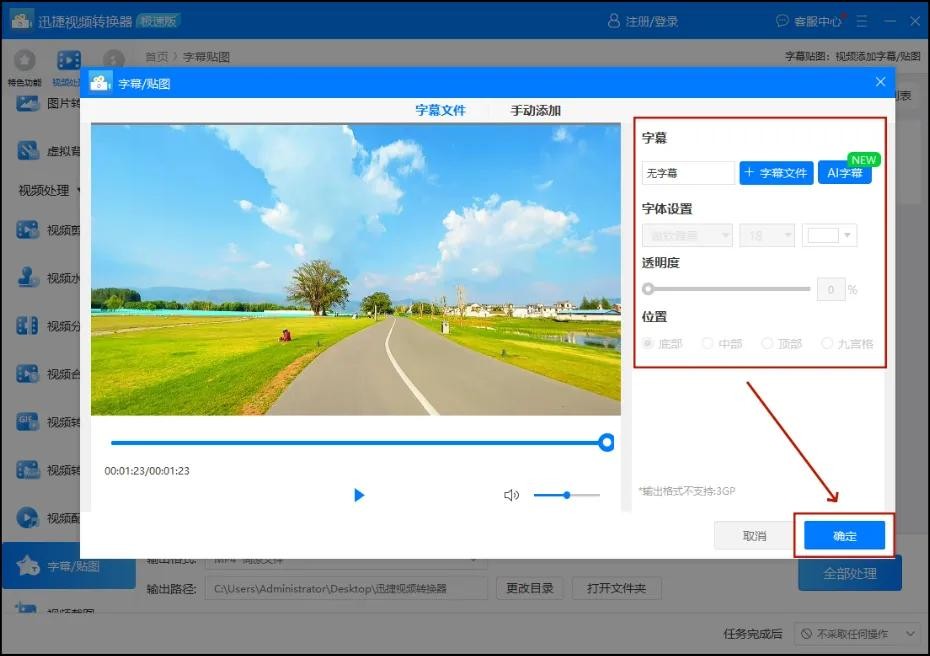
Task: Expand the font size 18 dropdown
Action: point(767,236)
